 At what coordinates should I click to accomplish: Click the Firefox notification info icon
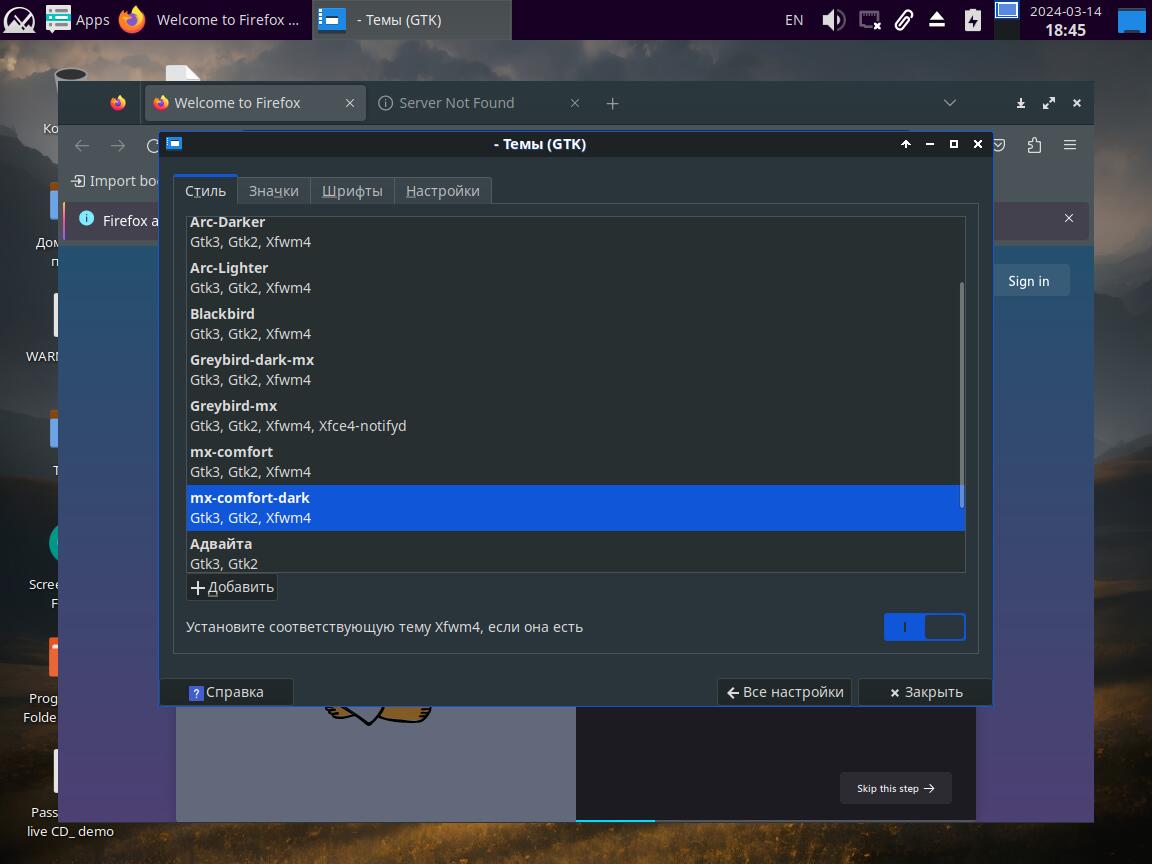click(x=86, y=218)
